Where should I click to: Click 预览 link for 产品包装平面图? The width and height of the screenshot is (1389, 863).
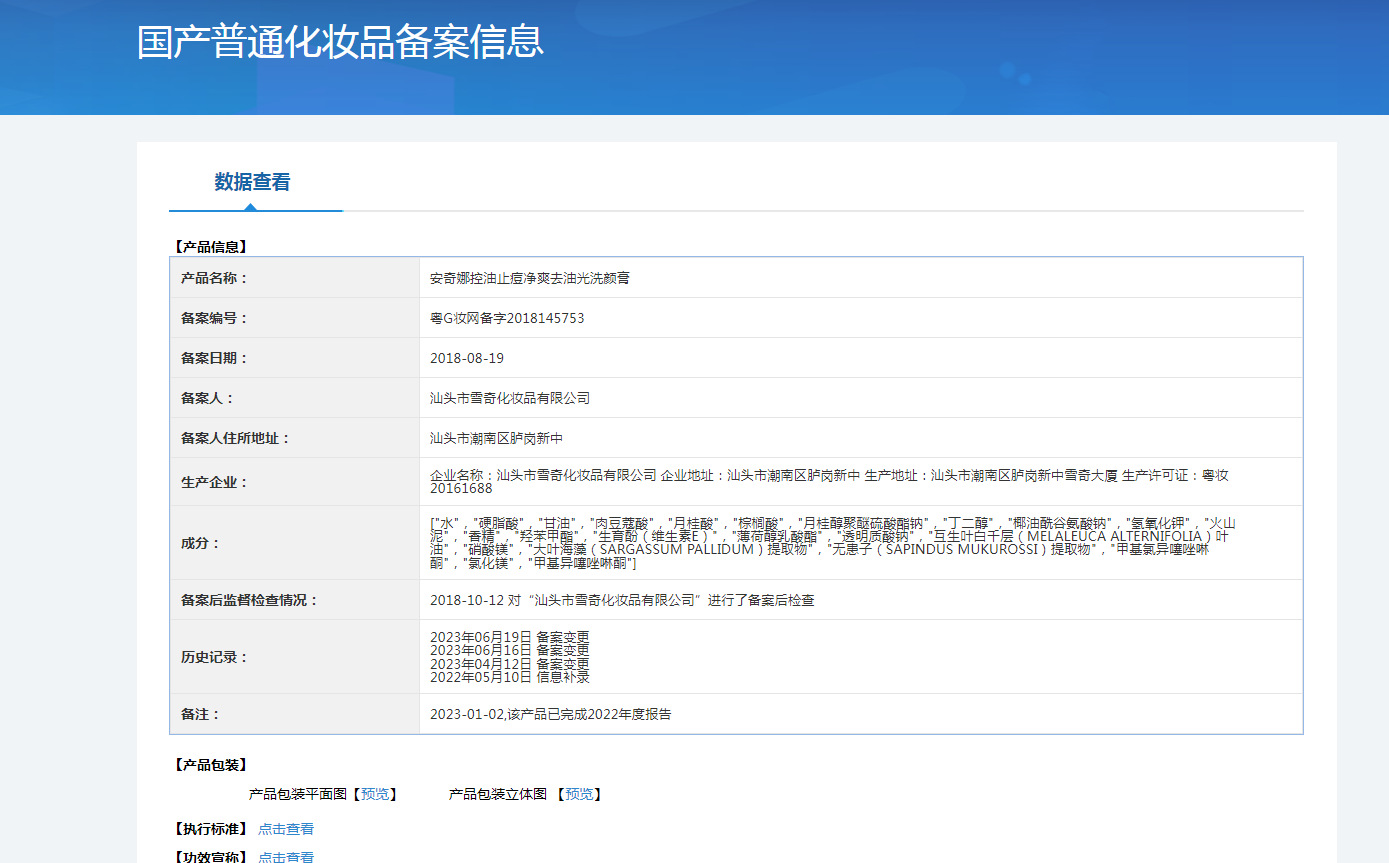[x=375, y=794]
